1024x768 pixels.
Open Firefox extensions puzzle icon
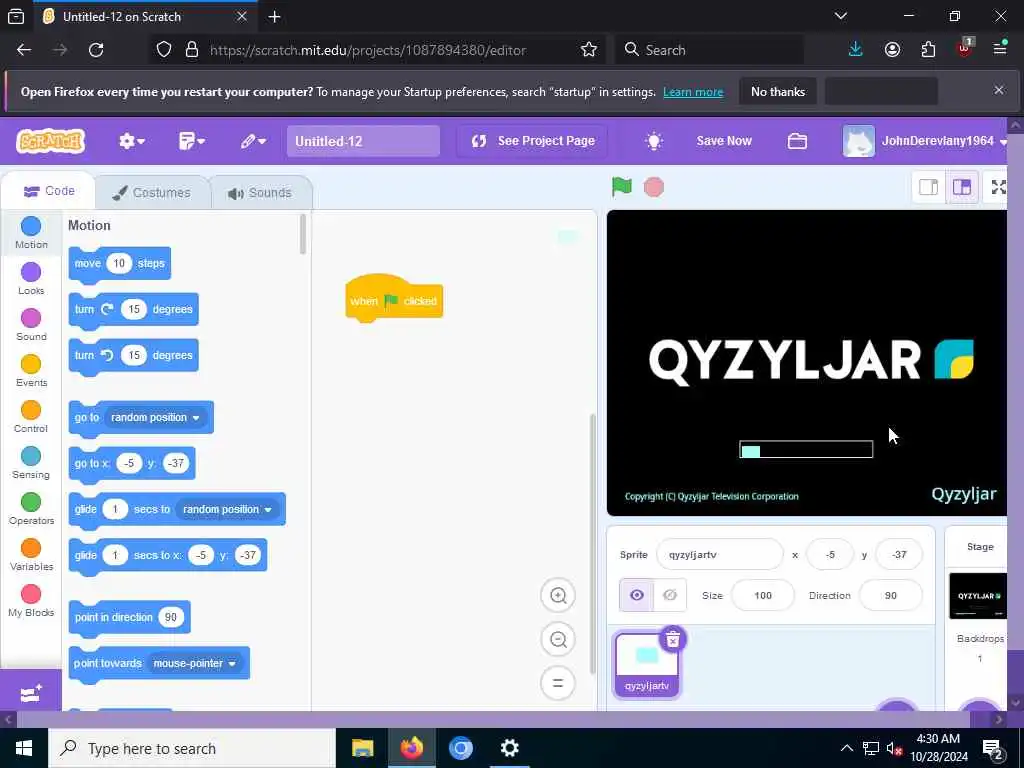(928, 50)
